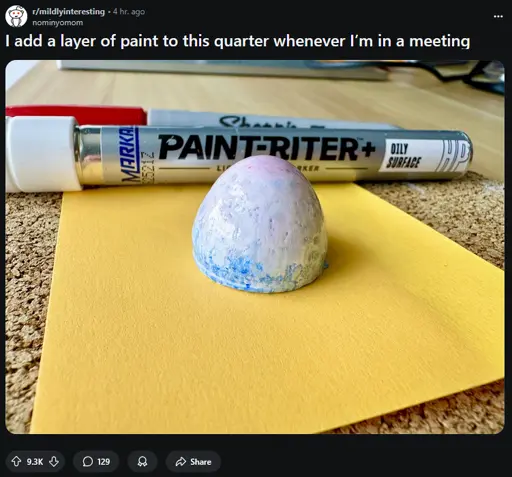
Task: Click the '4 hr. ago' timestamp
Action: [x=129, y=12]
